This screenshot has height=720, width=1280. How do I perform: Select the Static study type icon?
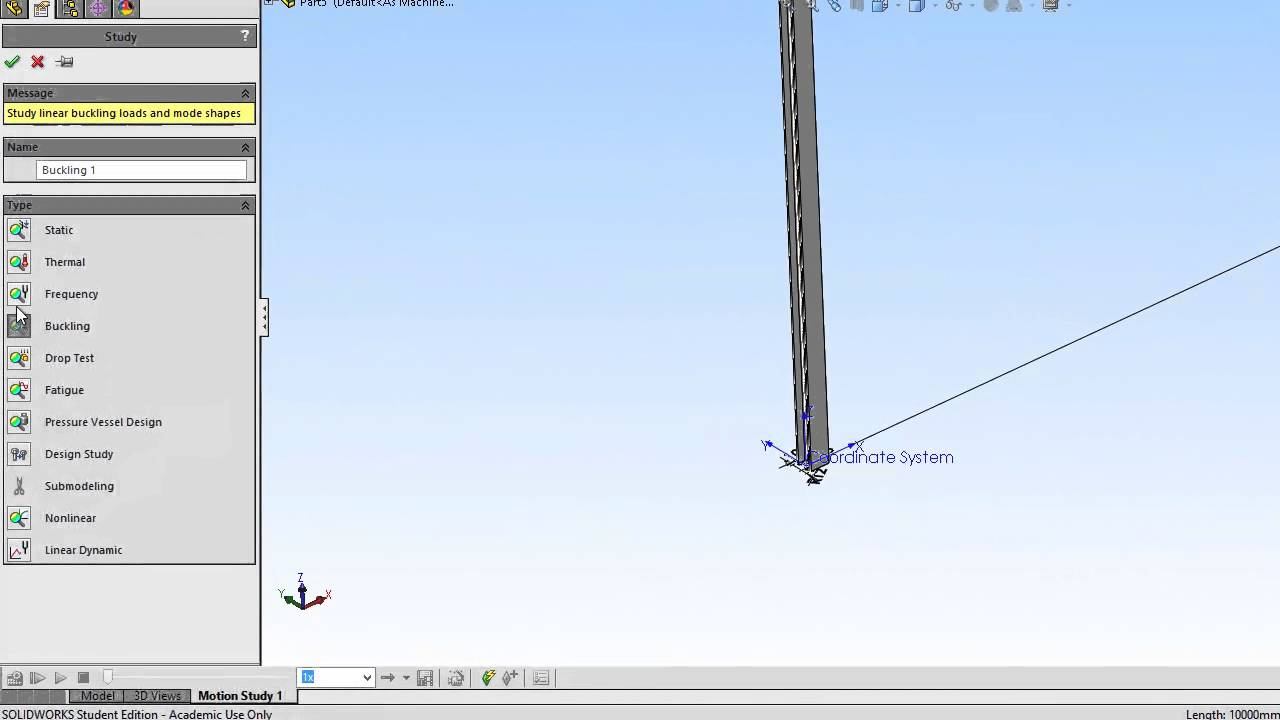pyautogui.click(x=19, y=230)
